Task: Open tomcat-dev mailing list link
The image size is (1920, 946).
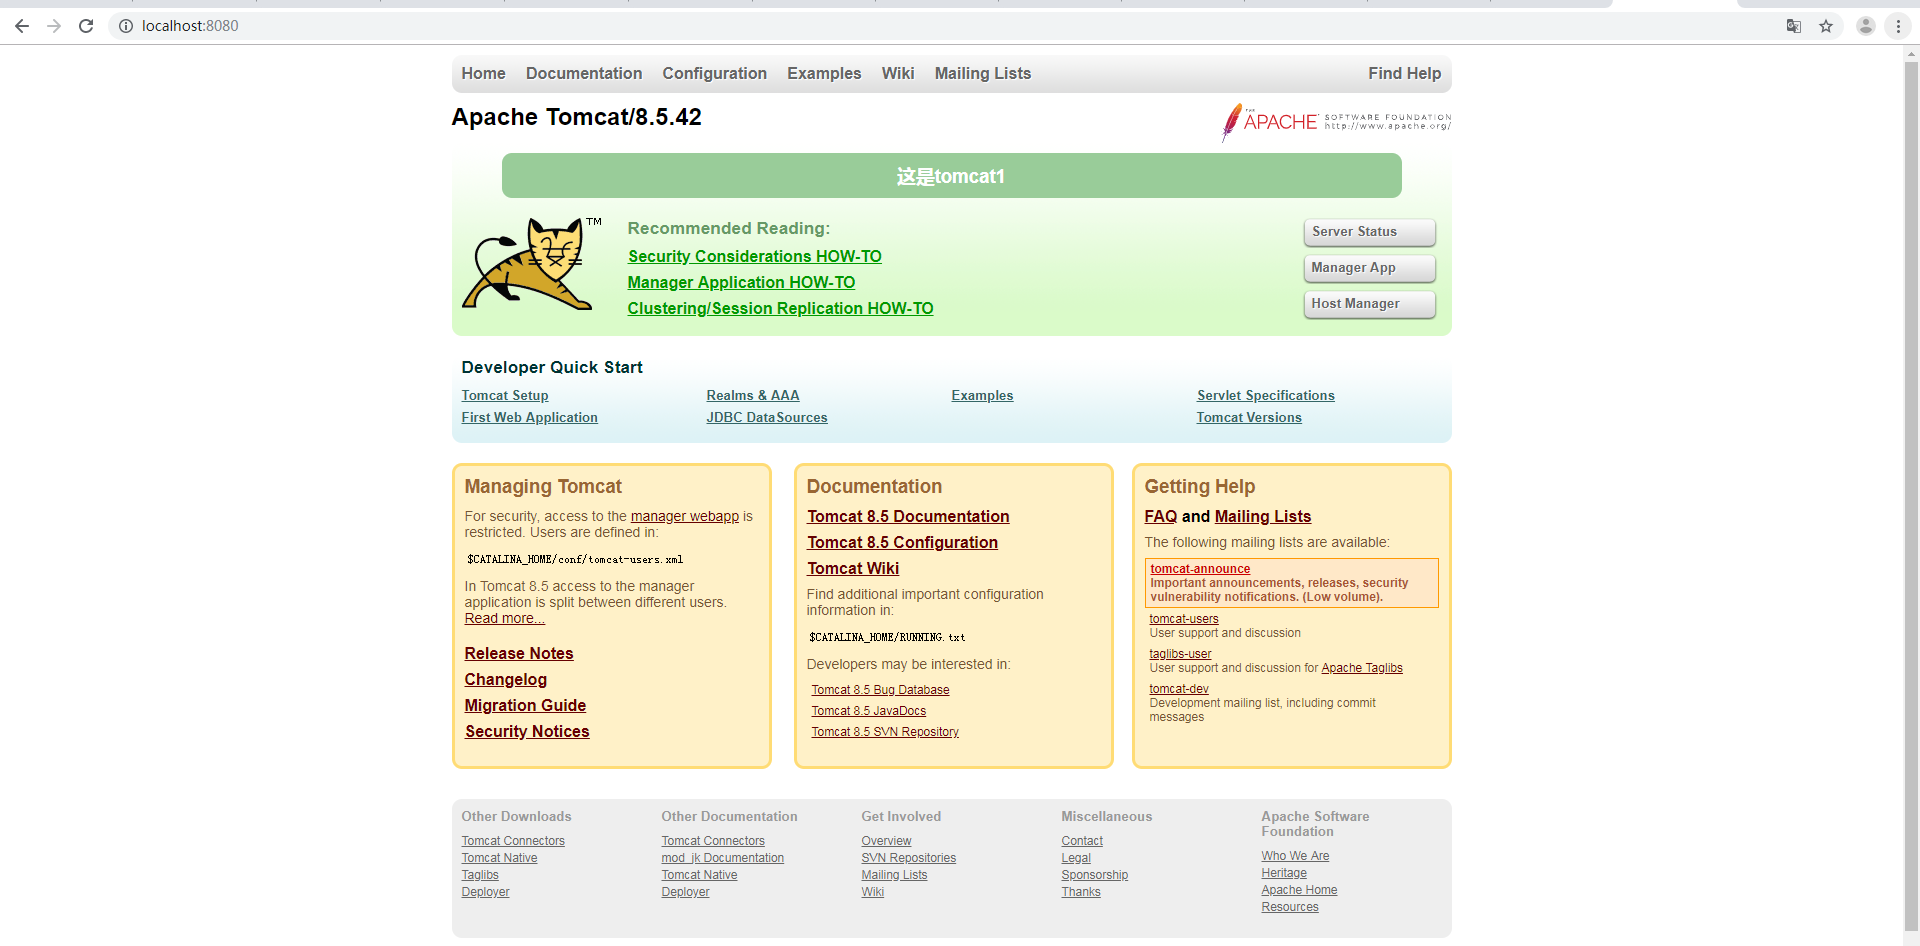Action: [1179, 690]
